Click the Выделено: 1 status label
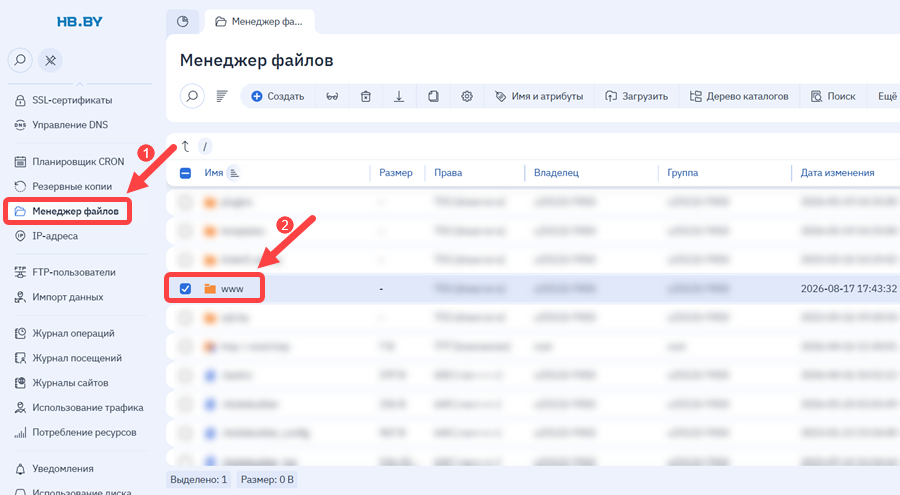This screenshot has width=900, height=495. (199, 479)
